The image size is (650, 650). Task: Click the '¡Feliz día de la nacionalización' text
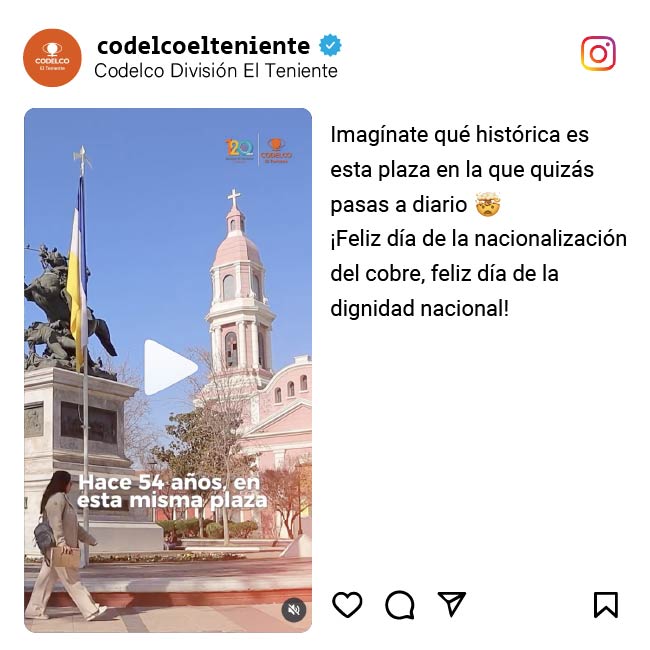(x=478, y=239)
